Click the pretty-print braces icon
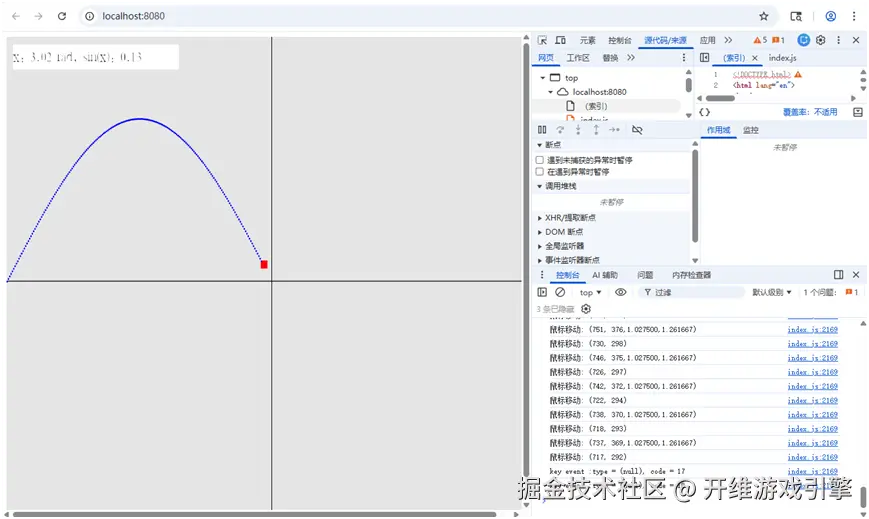This screenshot has width=869, height=519. click(704, 112)
